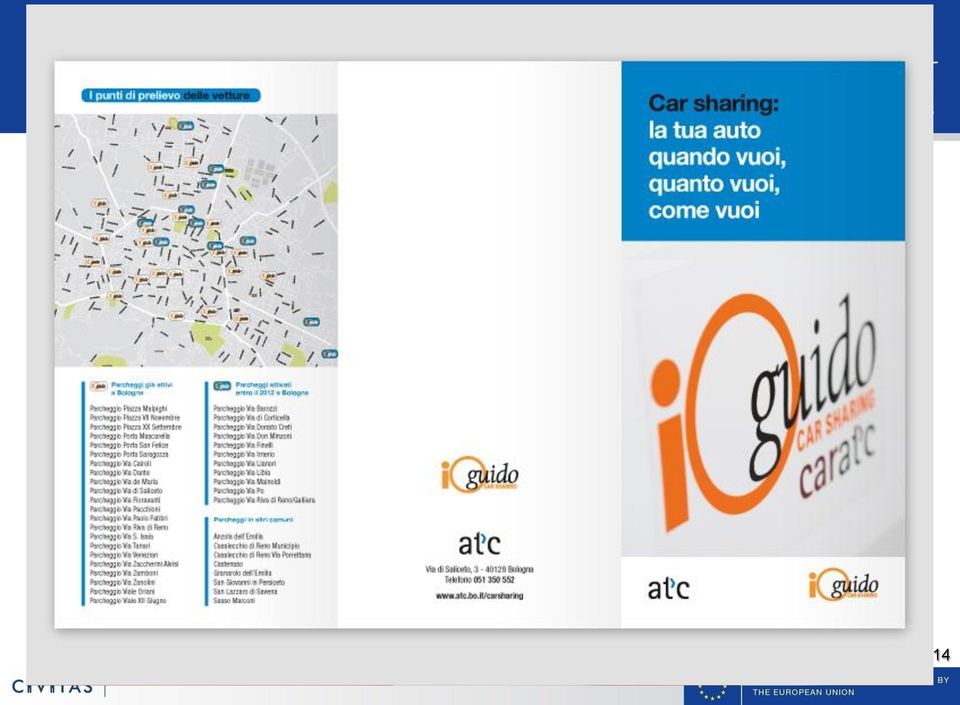Click the 'come vuoi' line on the cover
The image size is (960, 705).
[x=704, y=211]
